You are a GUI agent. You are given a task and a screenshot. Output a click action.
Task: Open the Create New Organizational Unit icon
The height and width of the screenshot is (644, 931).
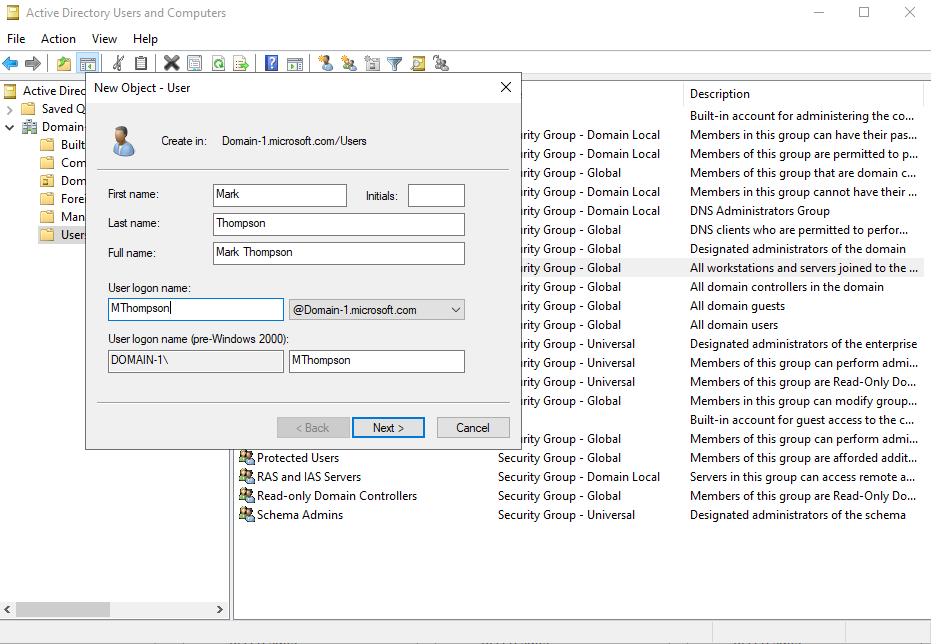[373, 63]
